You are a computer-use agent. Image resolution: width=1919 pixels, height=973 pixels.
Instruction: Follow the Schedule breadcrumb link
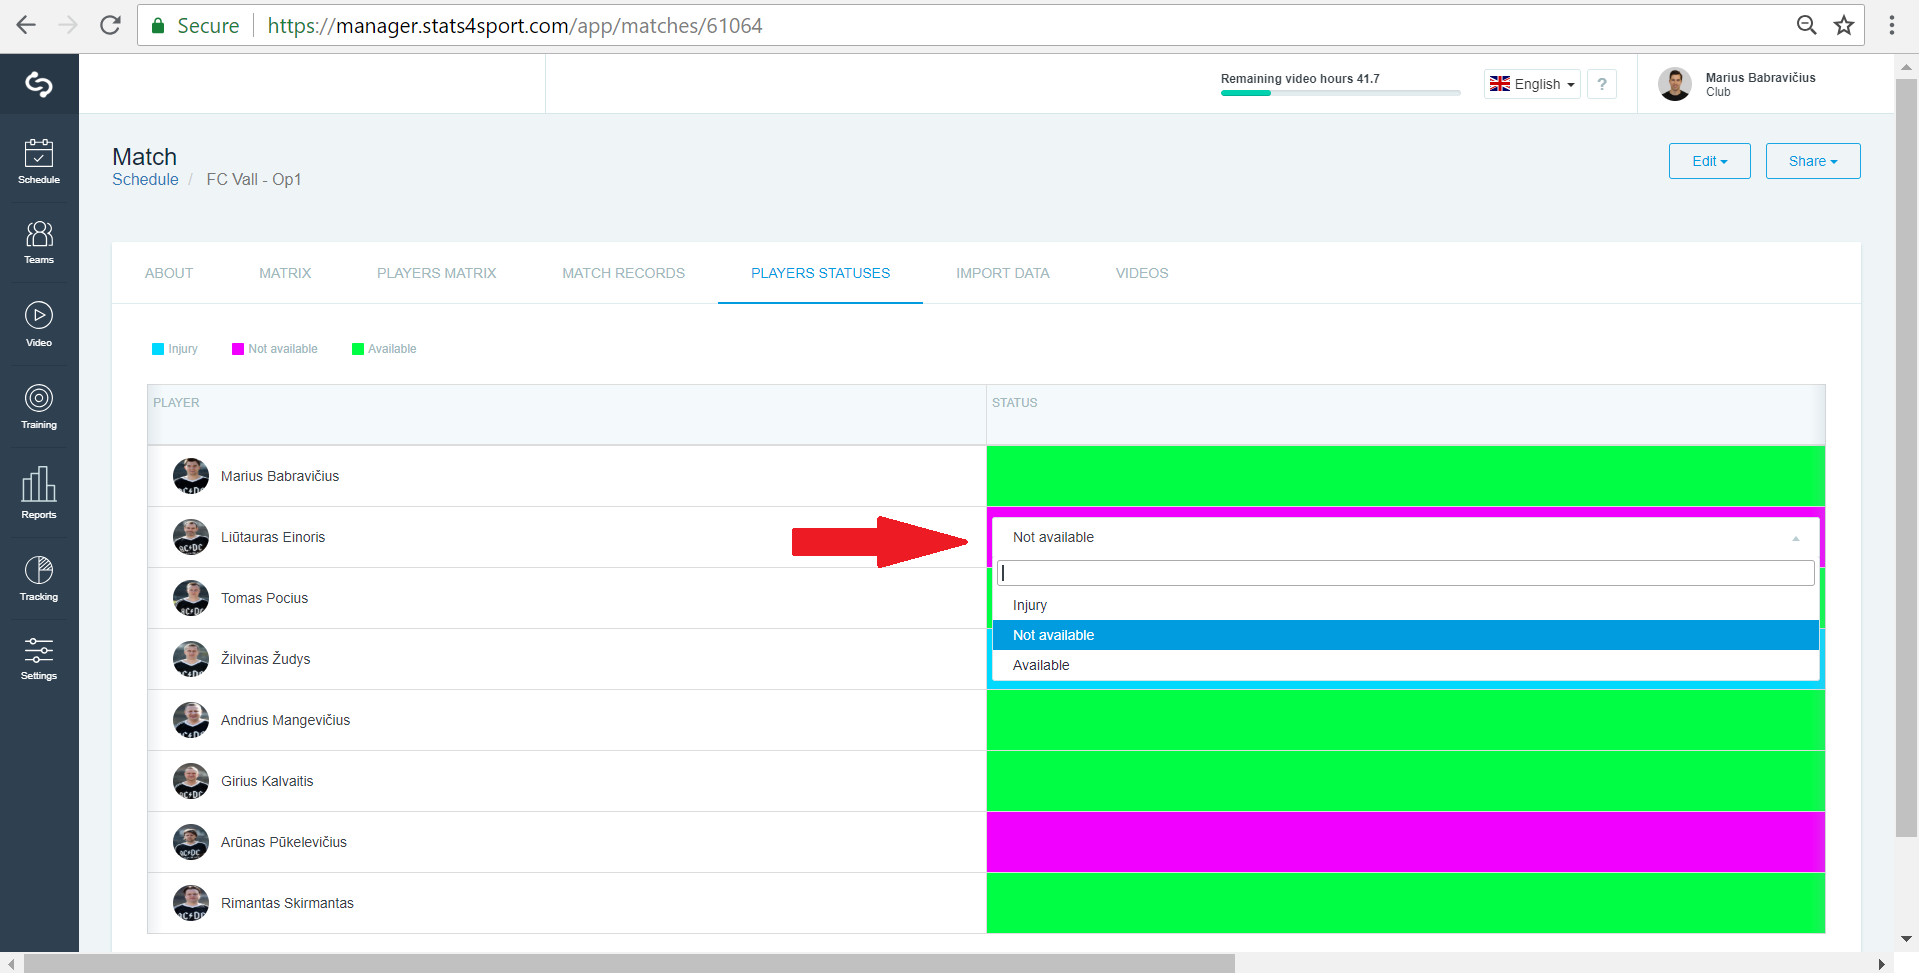click(x=145, y=179)
